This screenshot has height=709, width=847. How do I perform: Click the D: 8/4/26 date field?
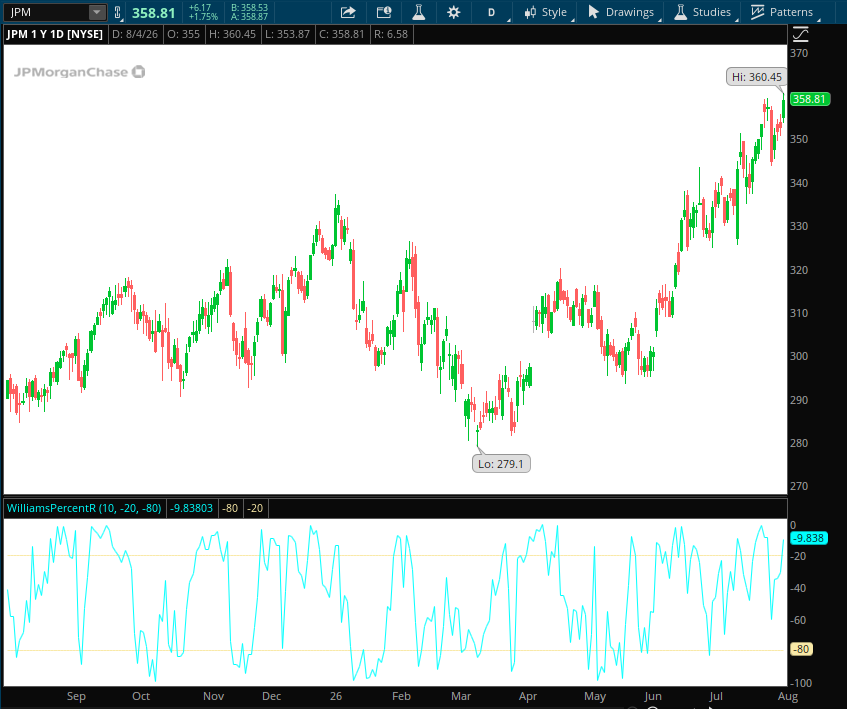pos(135,34)
